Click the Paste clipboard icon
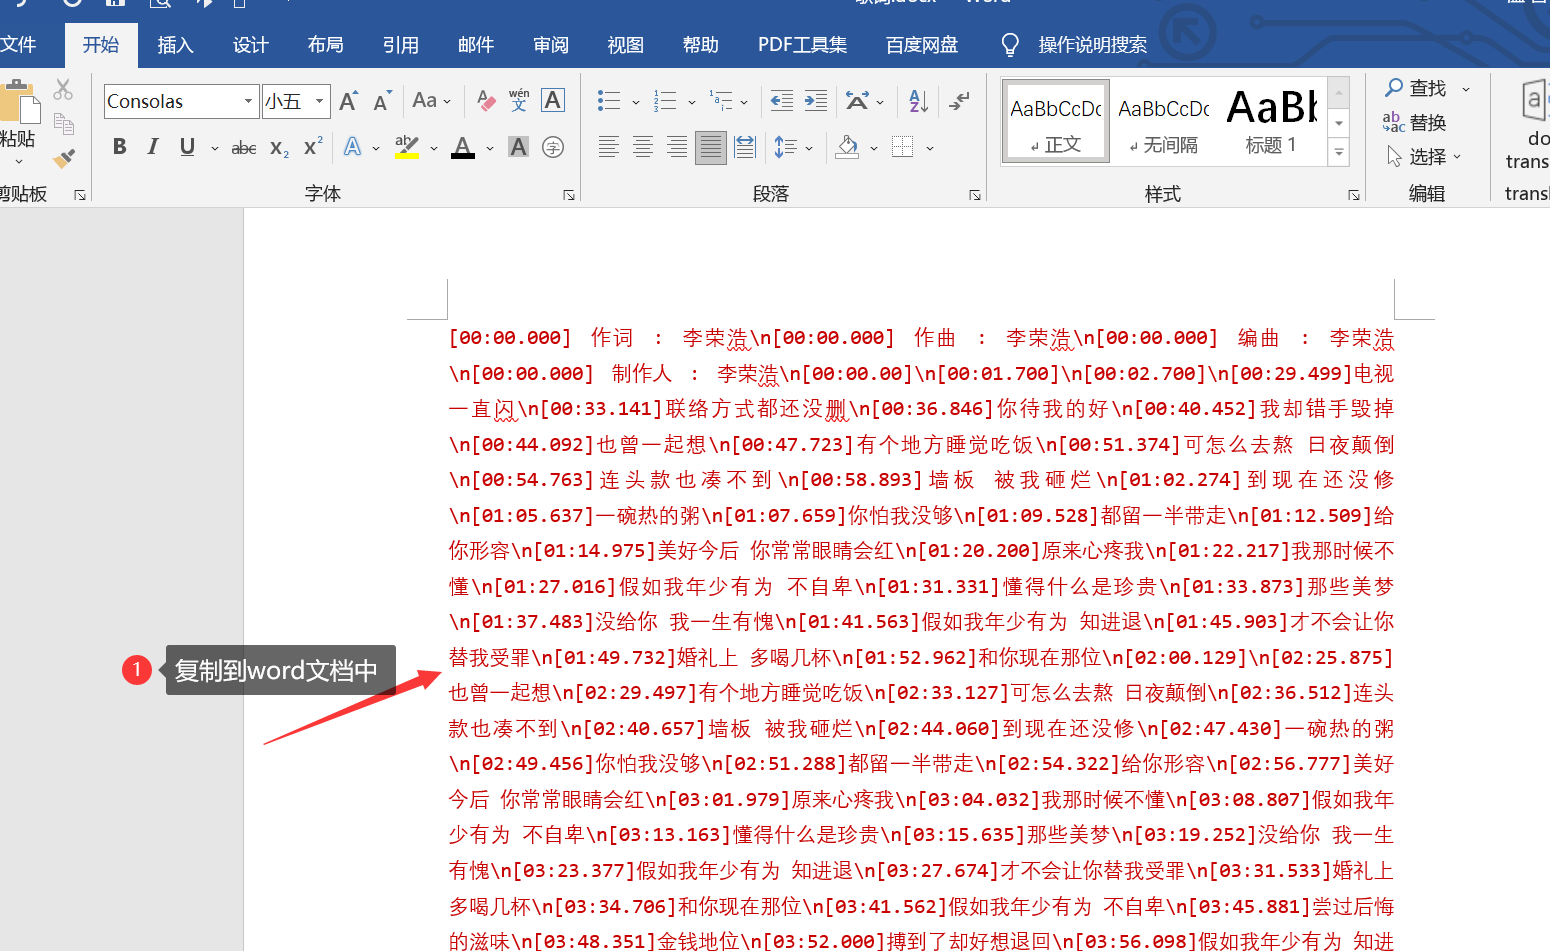The height and width of the screenshot is (951, 1550). (x=19, y=102)
